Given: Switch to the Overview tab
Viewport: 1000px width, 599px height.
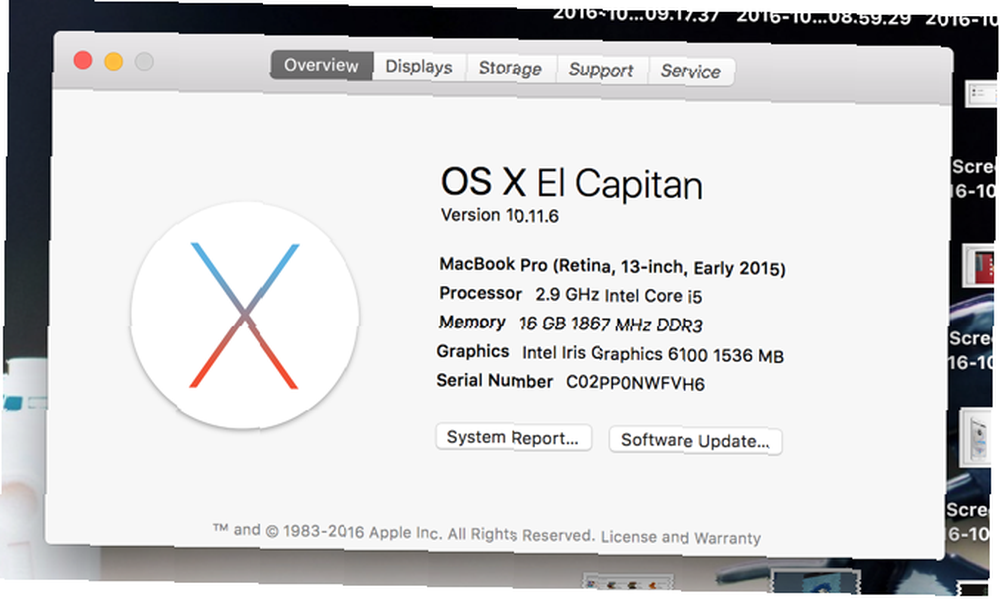Looking at the screenshot, I should (321, 65).
